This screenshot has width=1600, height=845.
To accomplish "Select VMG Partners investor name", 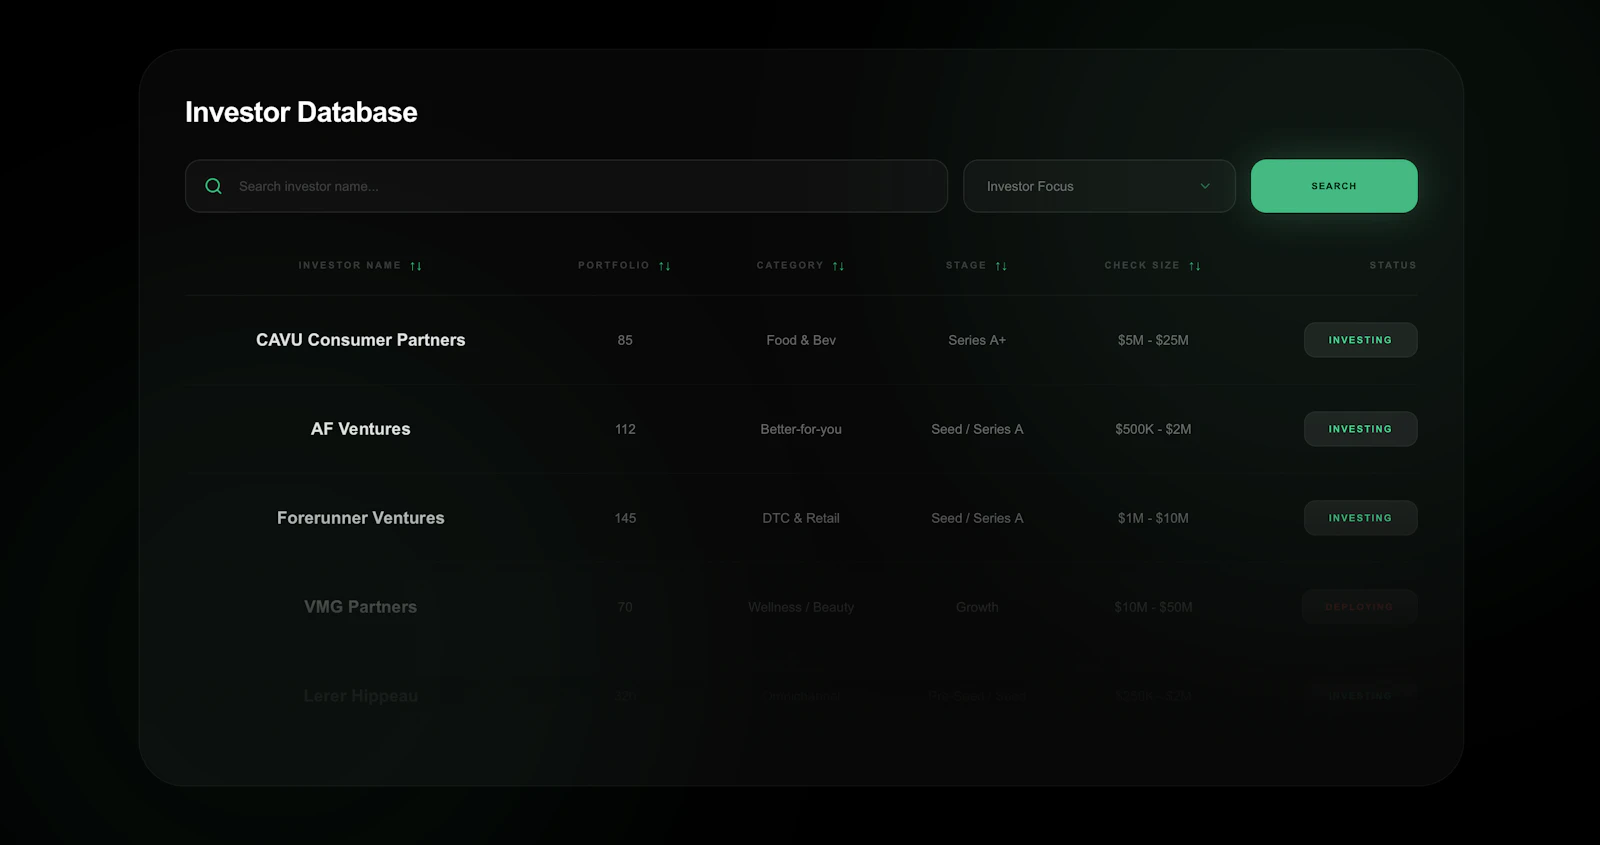I will pos(361,607).
